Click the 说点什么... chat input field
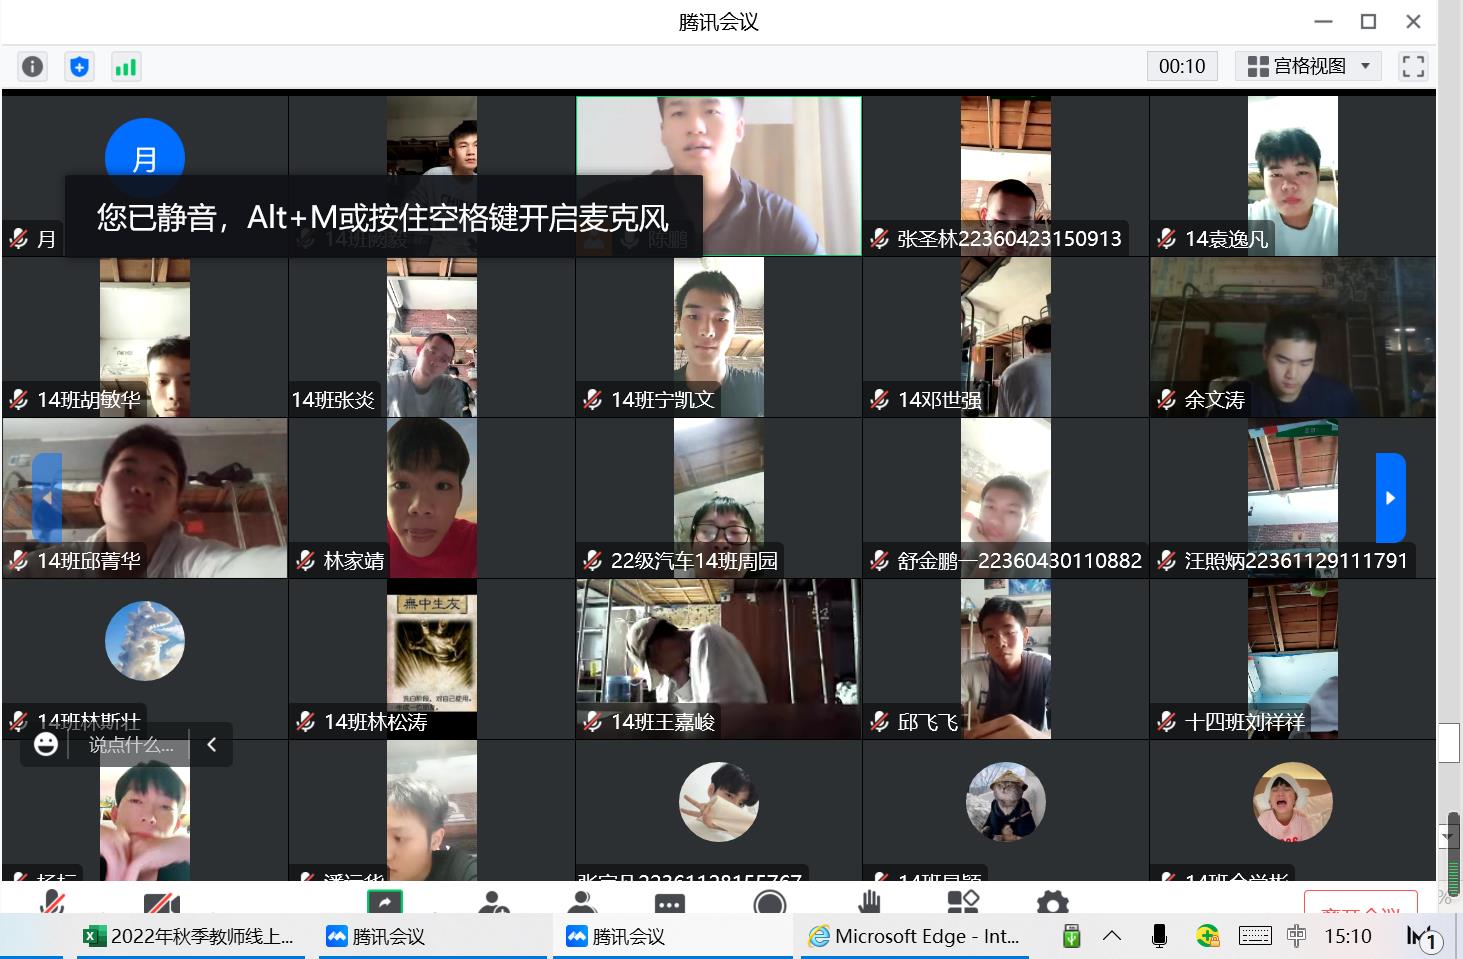 click(x=131, y=745)
